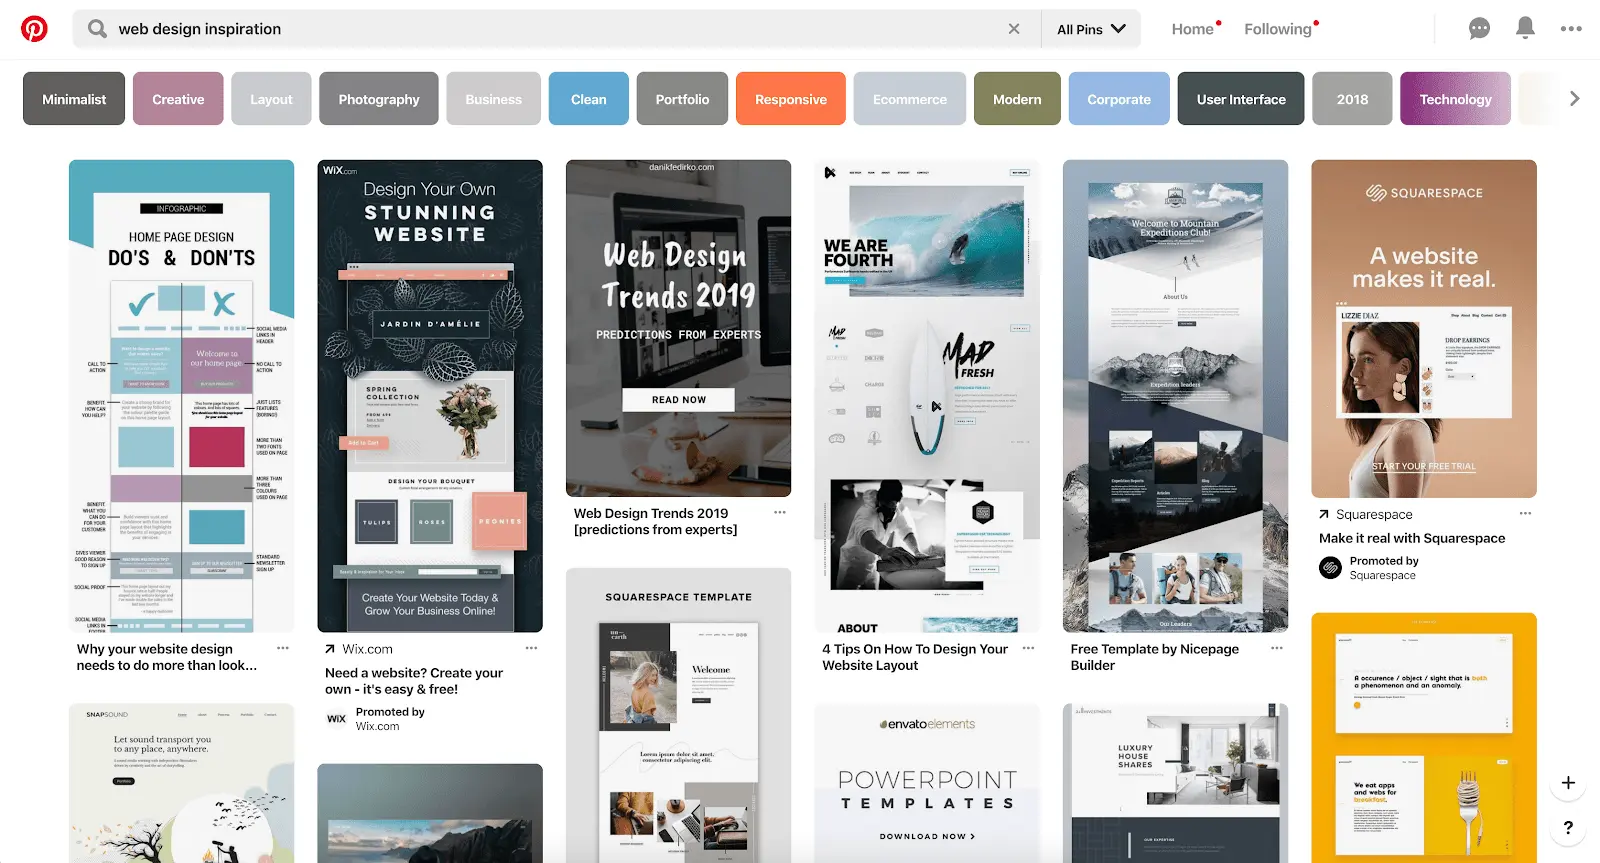1600x863 pixels.
Task: Filter by the Responsive orange chip
Action: click(790, 99)
